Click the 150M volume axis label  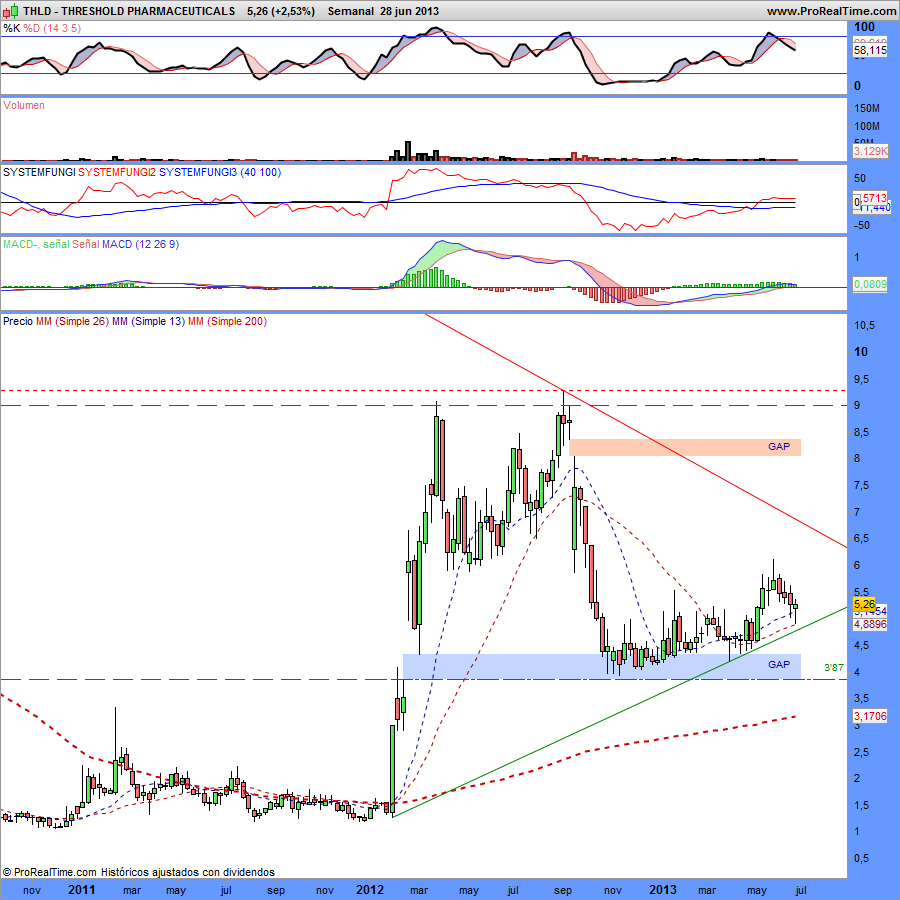coord(867,108)
